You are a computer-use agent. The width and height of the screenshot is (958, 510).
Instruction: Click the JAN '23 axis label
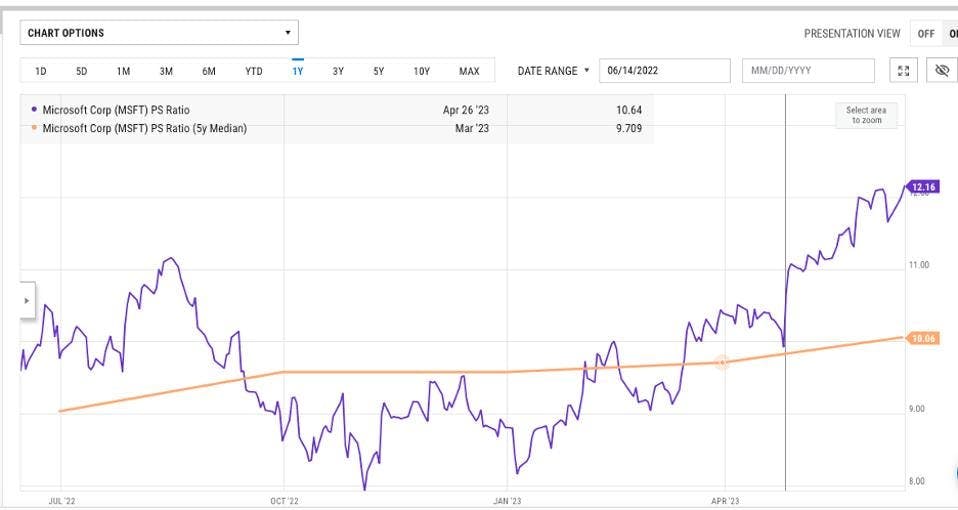click(508, 501)
